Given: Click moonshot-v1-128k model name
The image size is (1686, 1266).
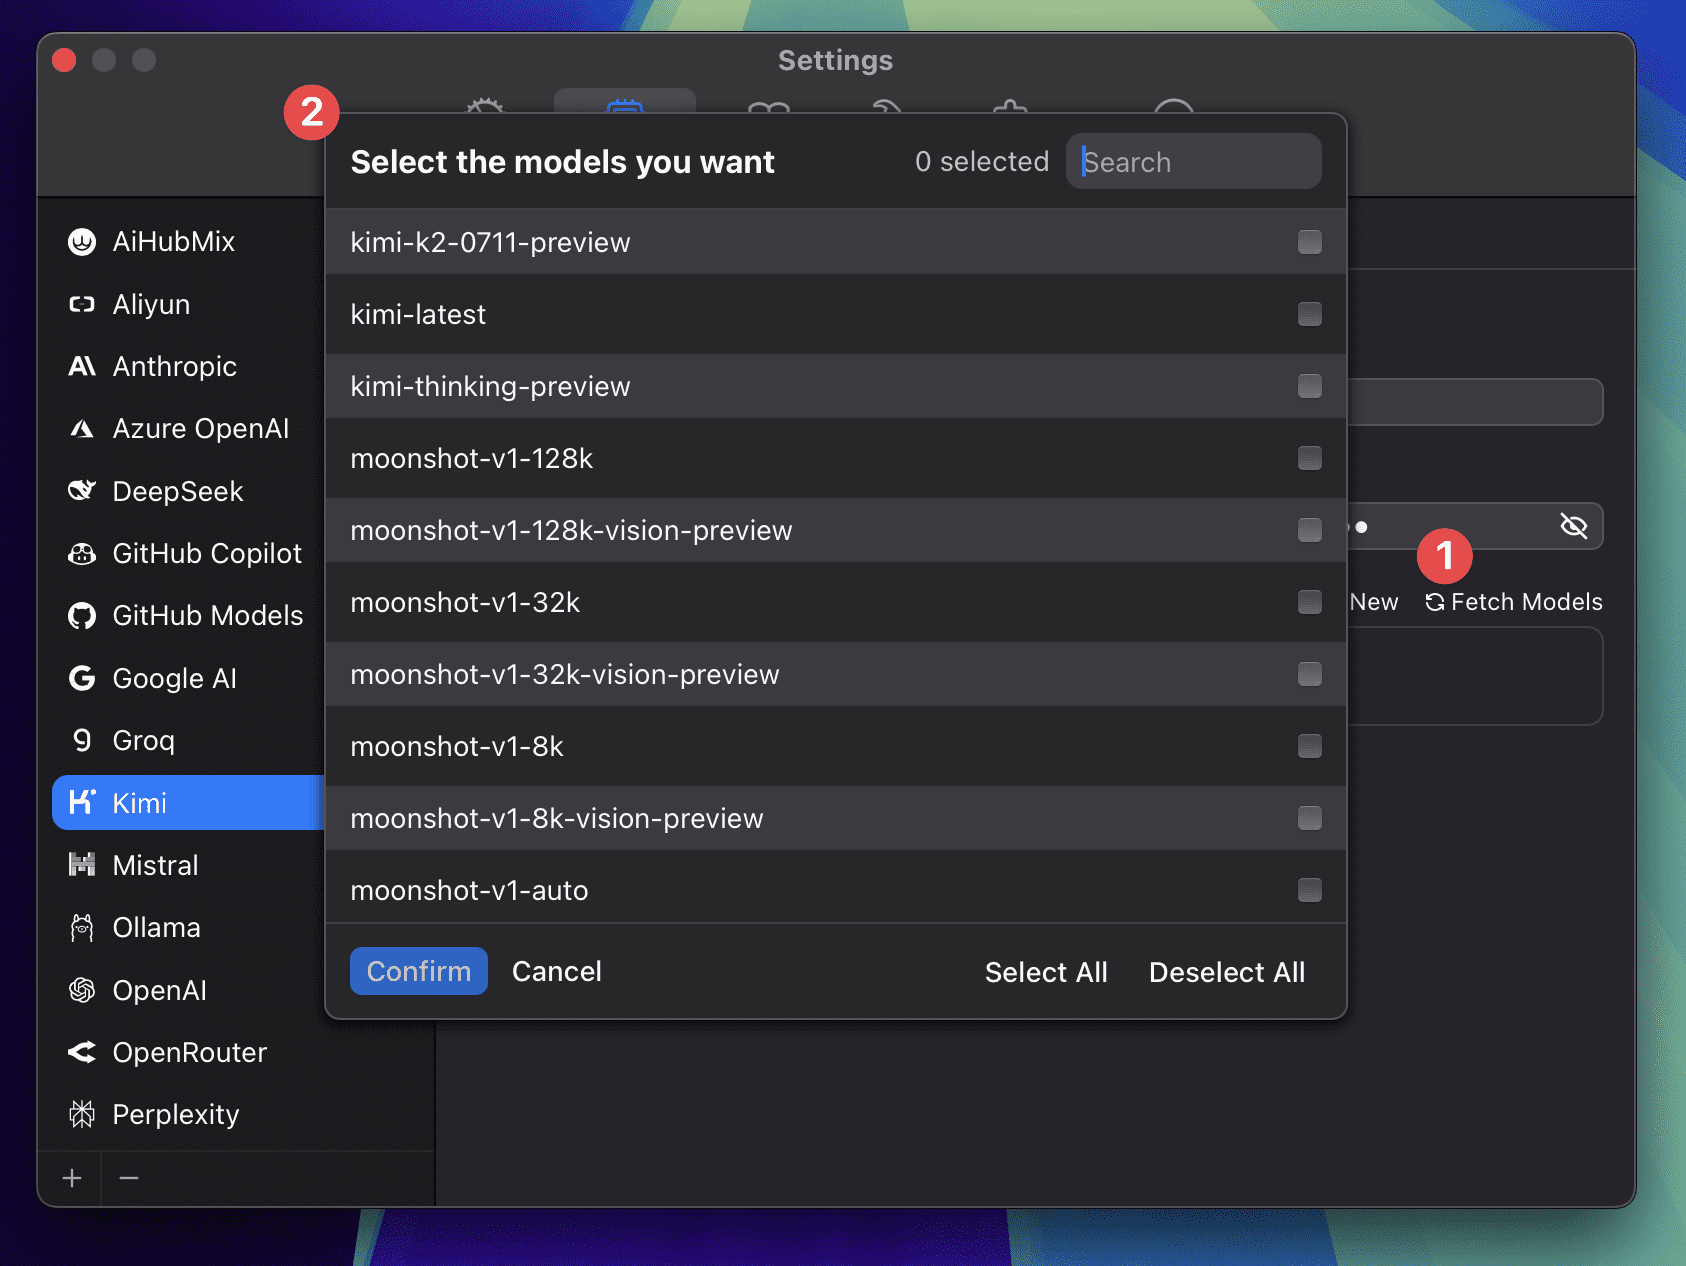Looking at the screenshot, I should pos(471,458).
